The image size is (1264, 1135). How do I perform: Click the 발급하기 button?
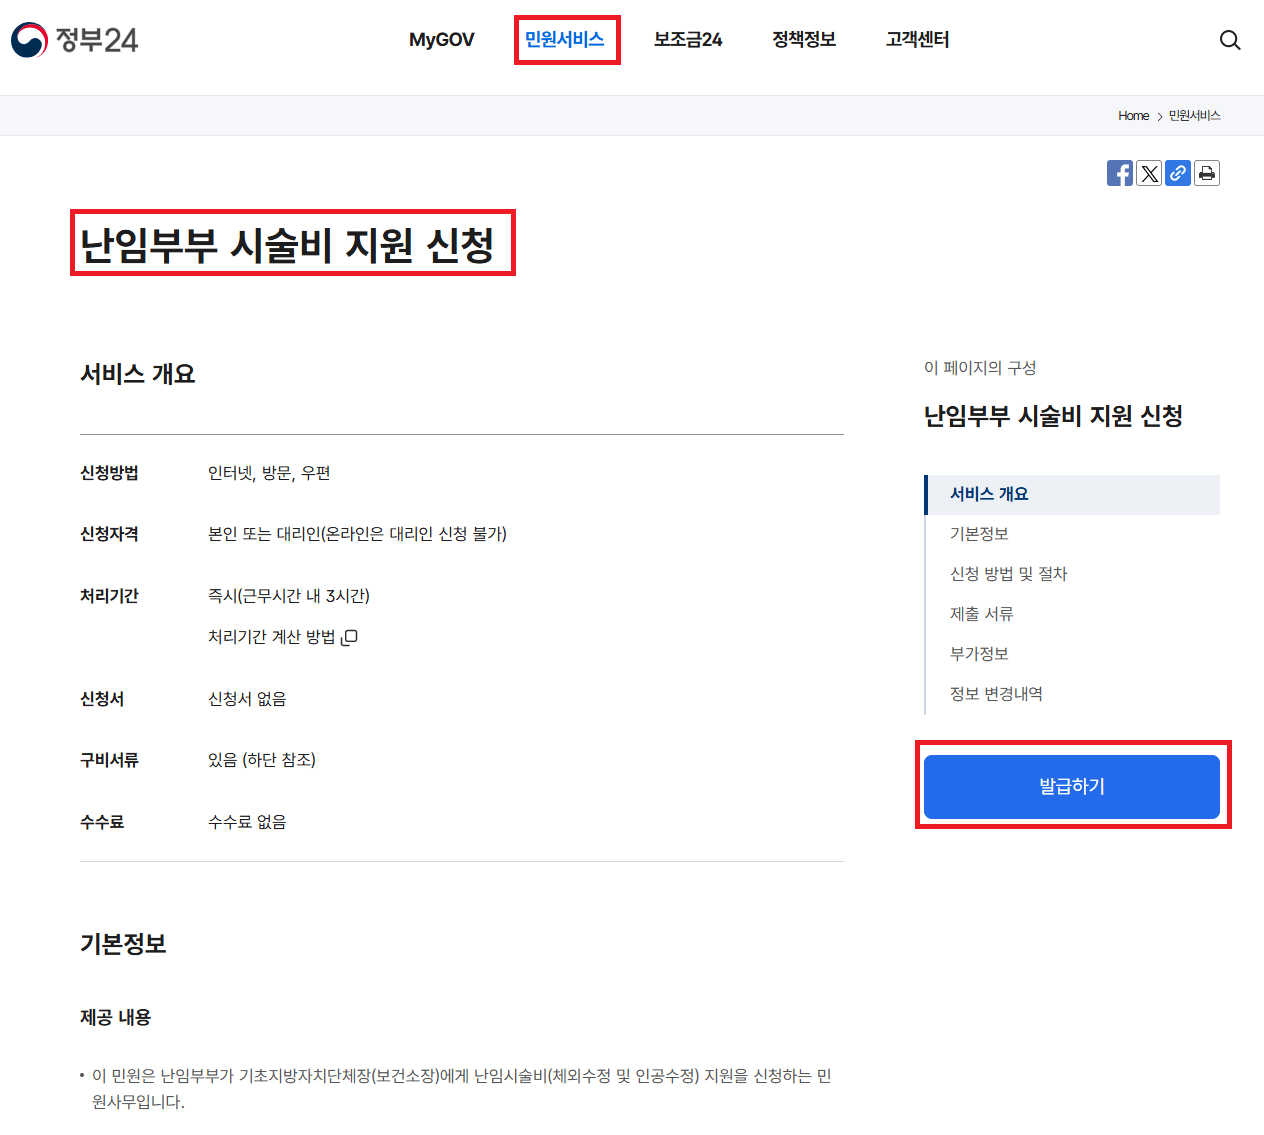pos(1071,786)
